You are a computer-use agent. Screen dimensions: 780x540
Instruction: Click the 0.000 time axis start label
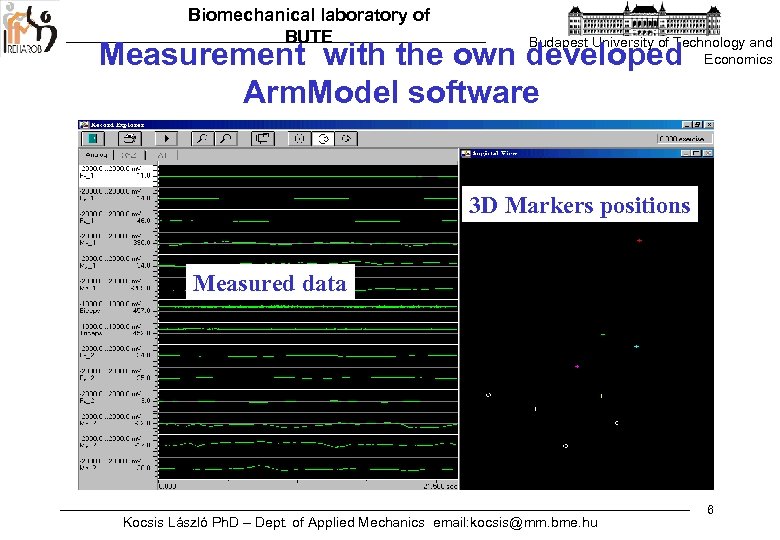tap(168, 486)
